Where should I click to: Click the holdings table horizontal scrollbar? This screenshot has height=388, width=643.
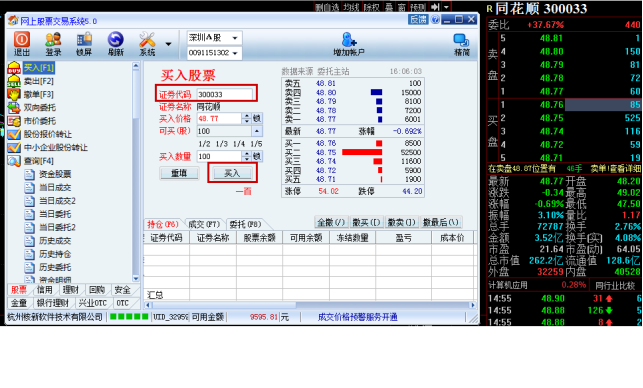tap(310, 305)
